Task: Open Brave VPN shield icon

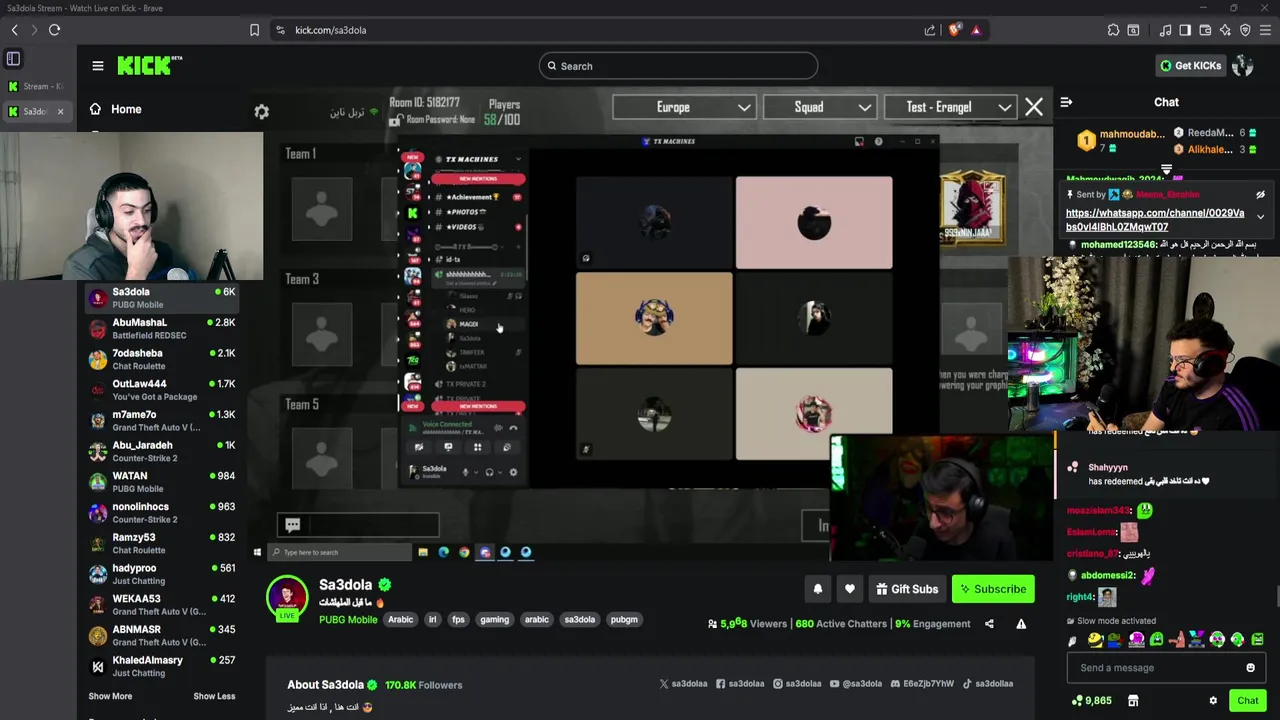Action: pos(1245,30)
